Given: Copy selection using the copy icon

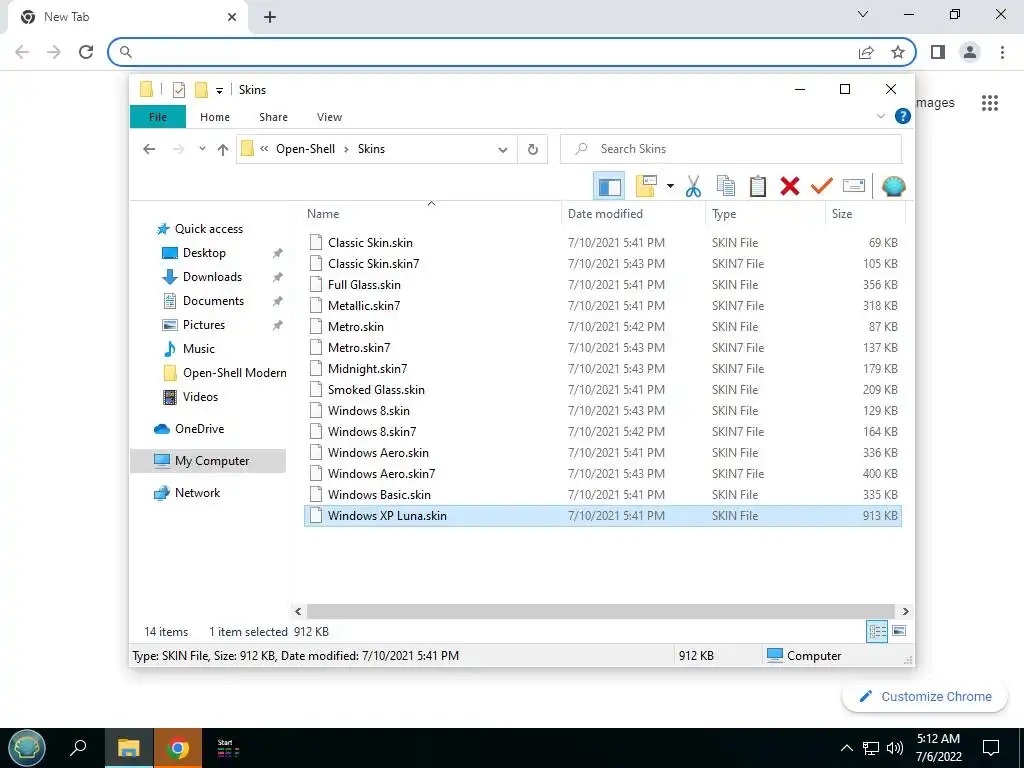Looking at the screenshot, I should 726,186.
